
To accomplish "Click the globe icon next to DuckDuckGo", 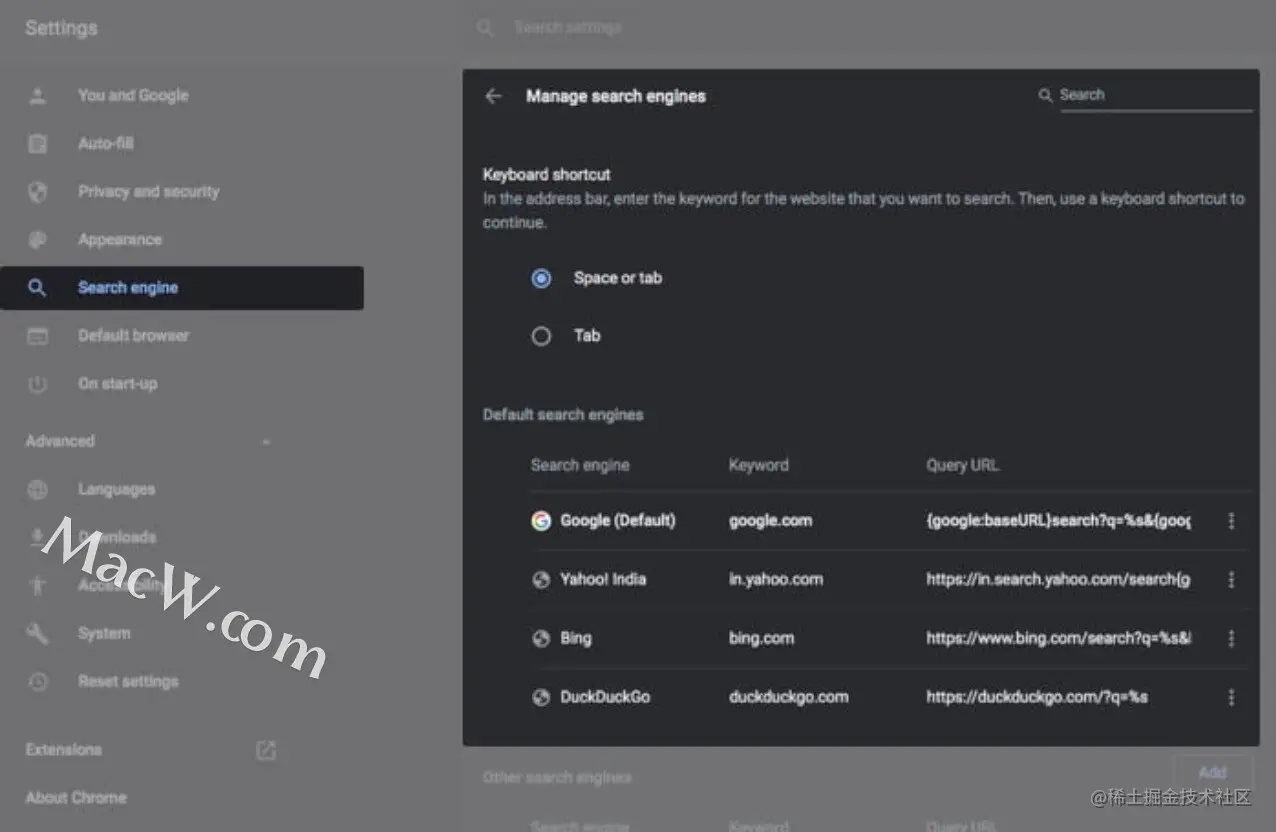I will [x=541, y=697].
